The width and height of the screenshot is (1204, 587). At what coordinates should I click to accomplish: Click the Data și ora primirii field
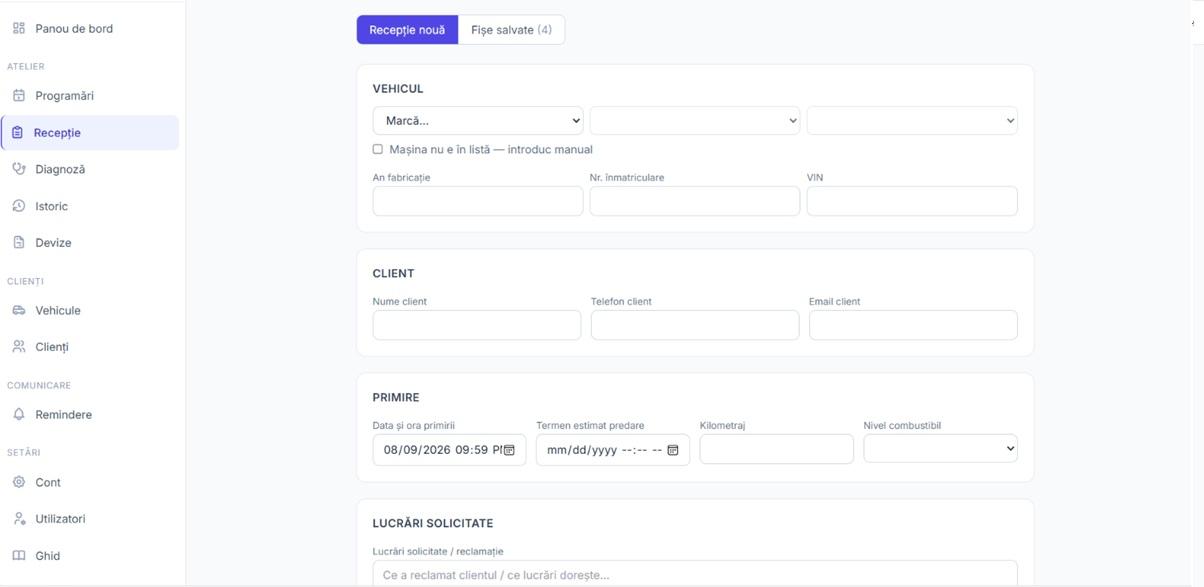pos(449,449)
